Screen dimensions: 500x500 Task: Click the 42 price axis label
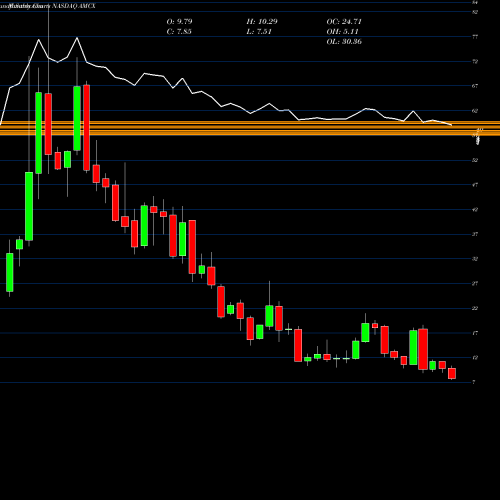[x=475, y=210]
